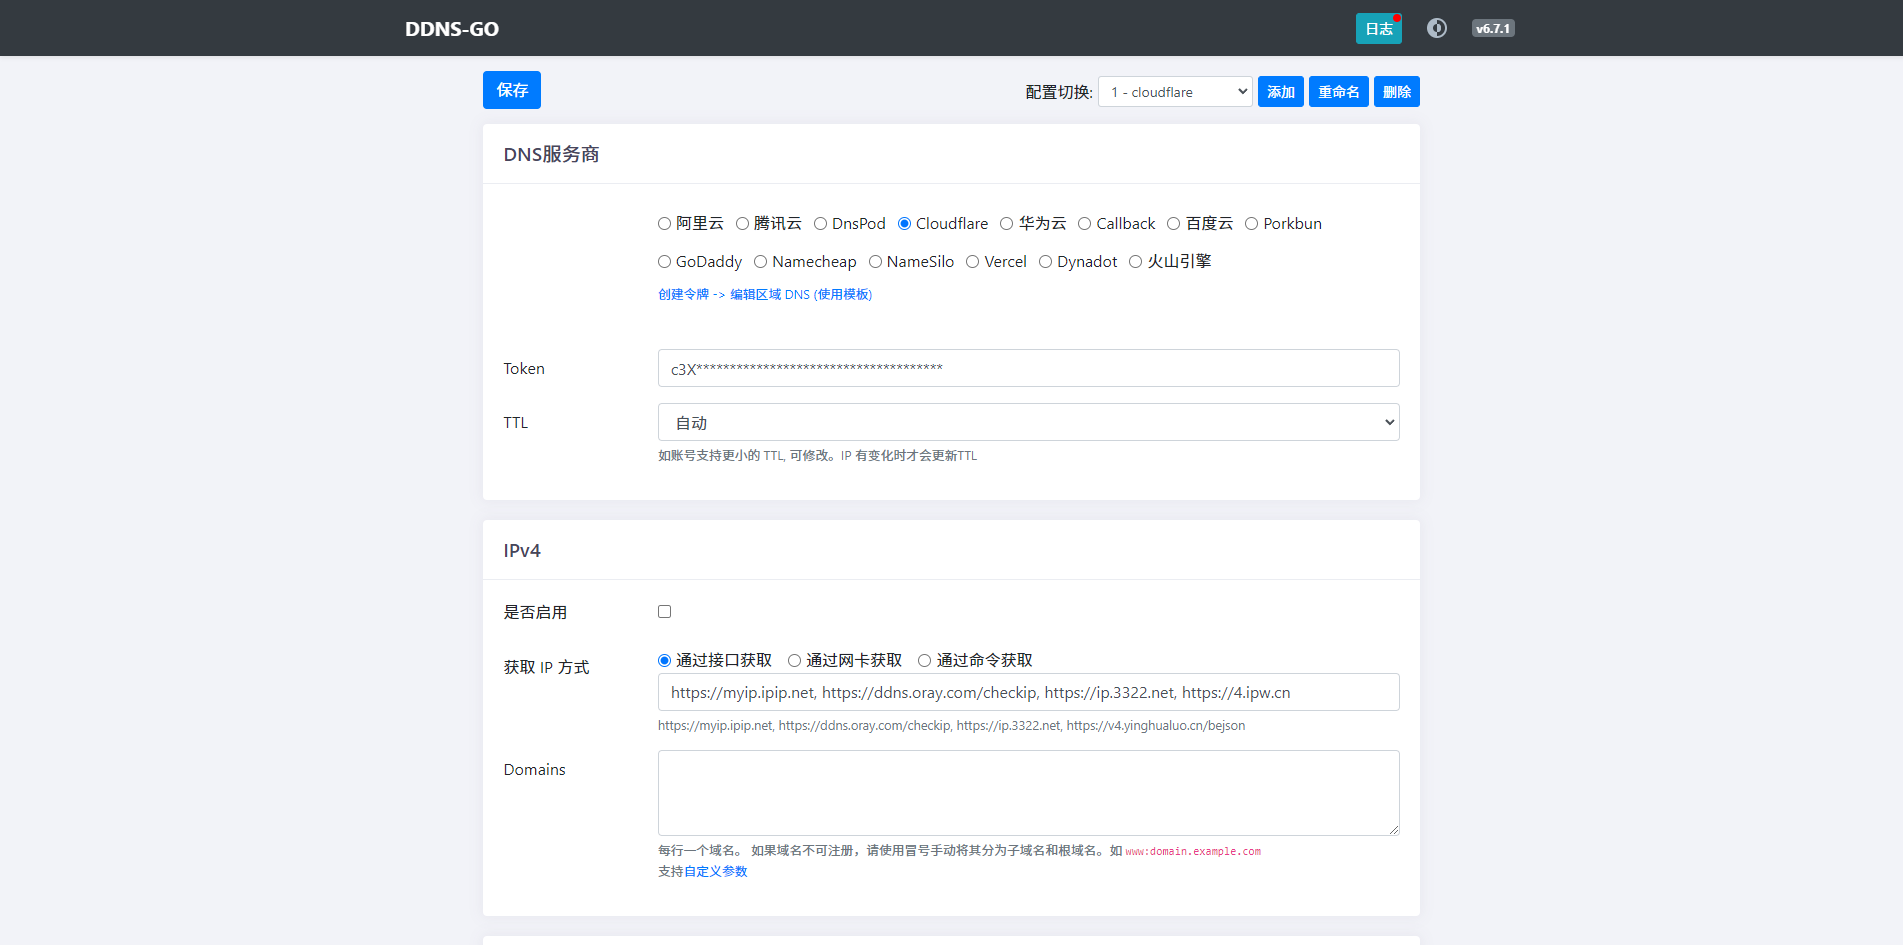Click the v6.7.1 version badge
This screenshot has height=945, width=1903.
(1492, 29)
